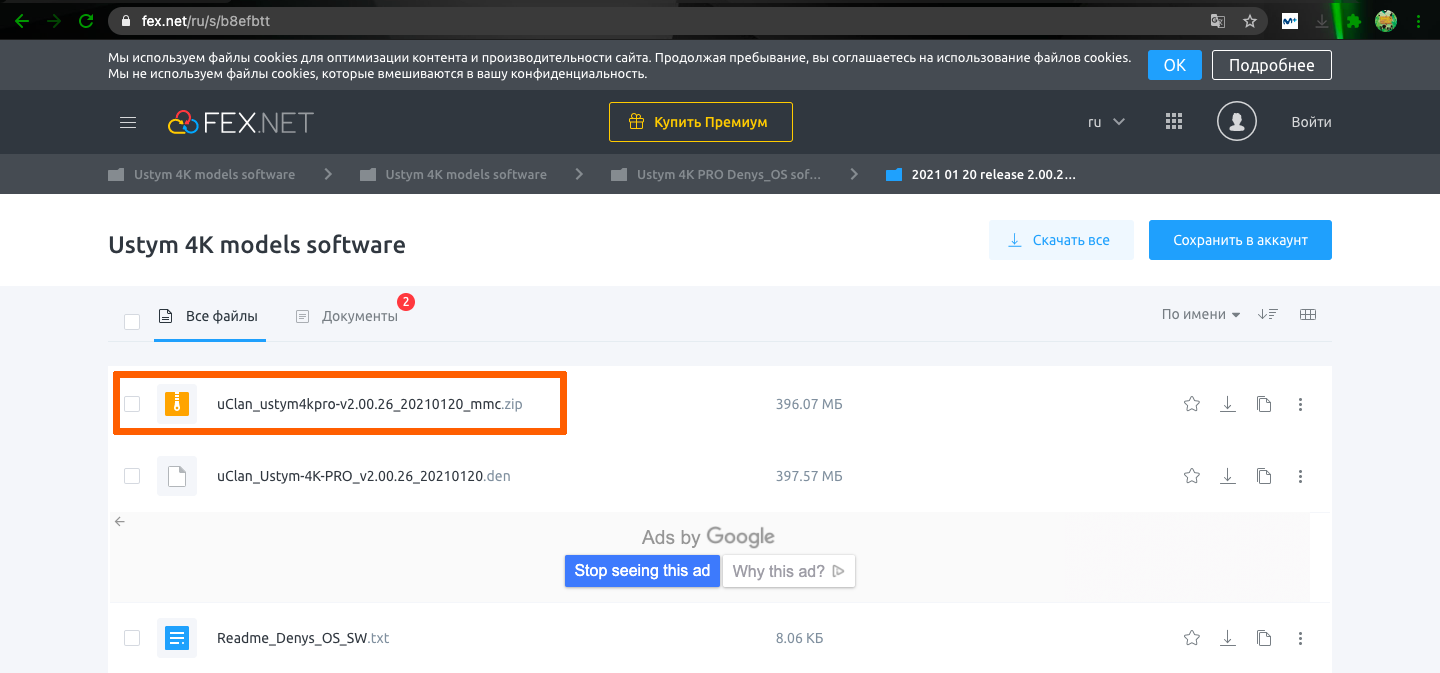Image resolution: width=1440 pixels, height=673 pixels.
Task: Click the apps grid icon in header
Action: point(1174,122)
